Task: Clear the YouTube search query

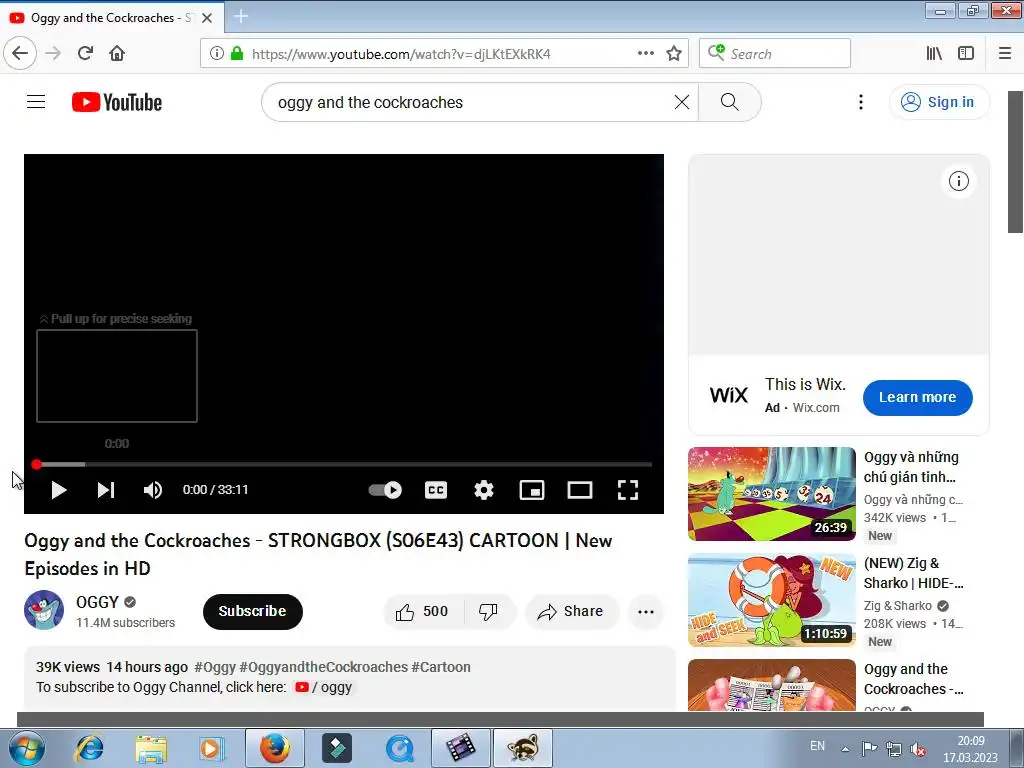Action: [x=682, y=102]
